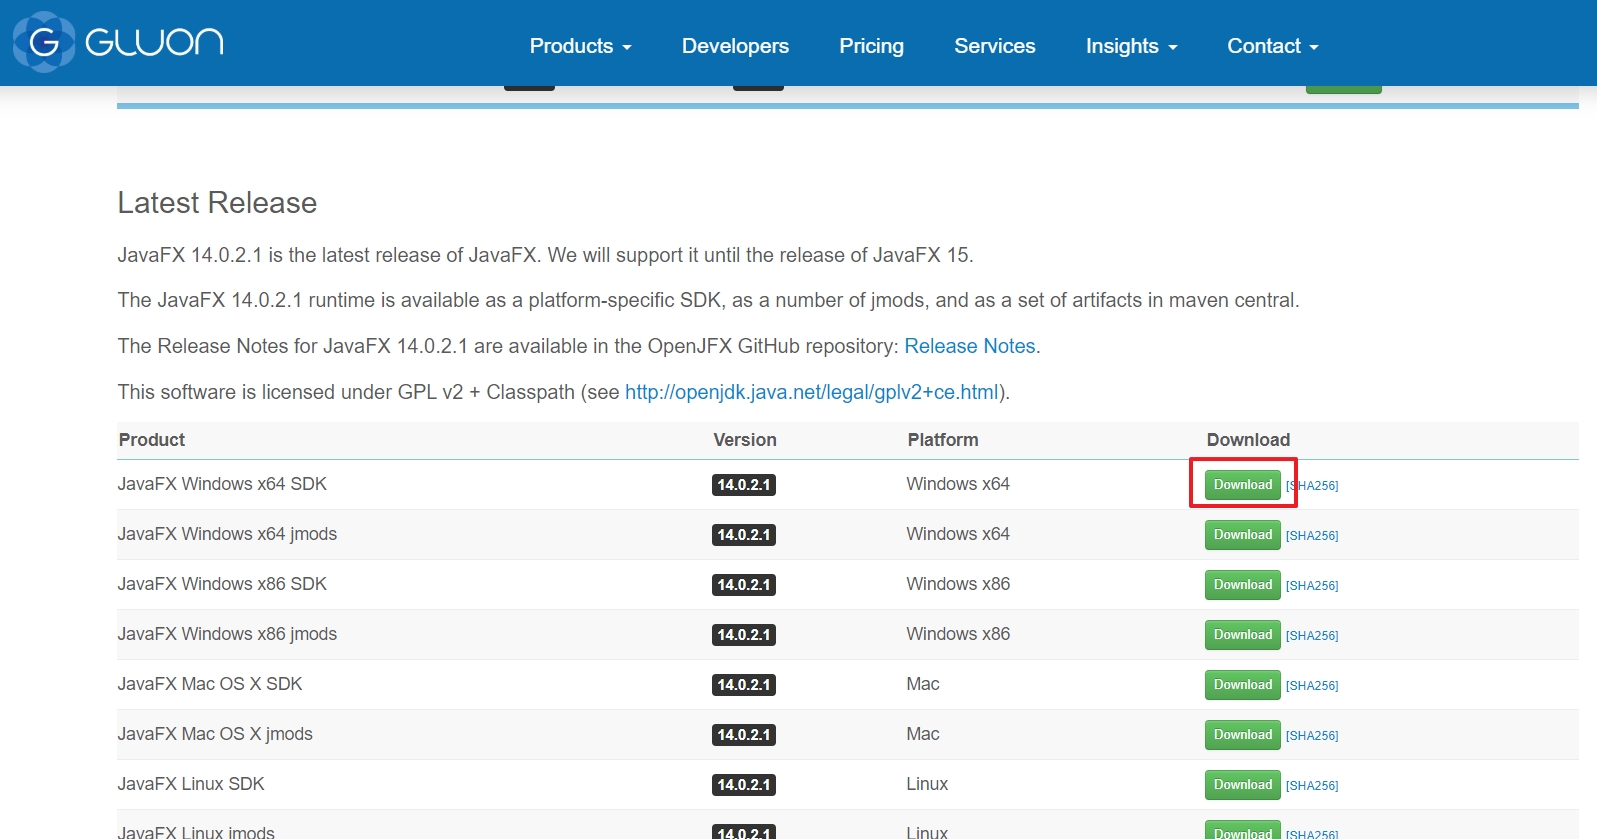Open the Release Notes link
Viewport: 1597px width, 839px height.
970,346
